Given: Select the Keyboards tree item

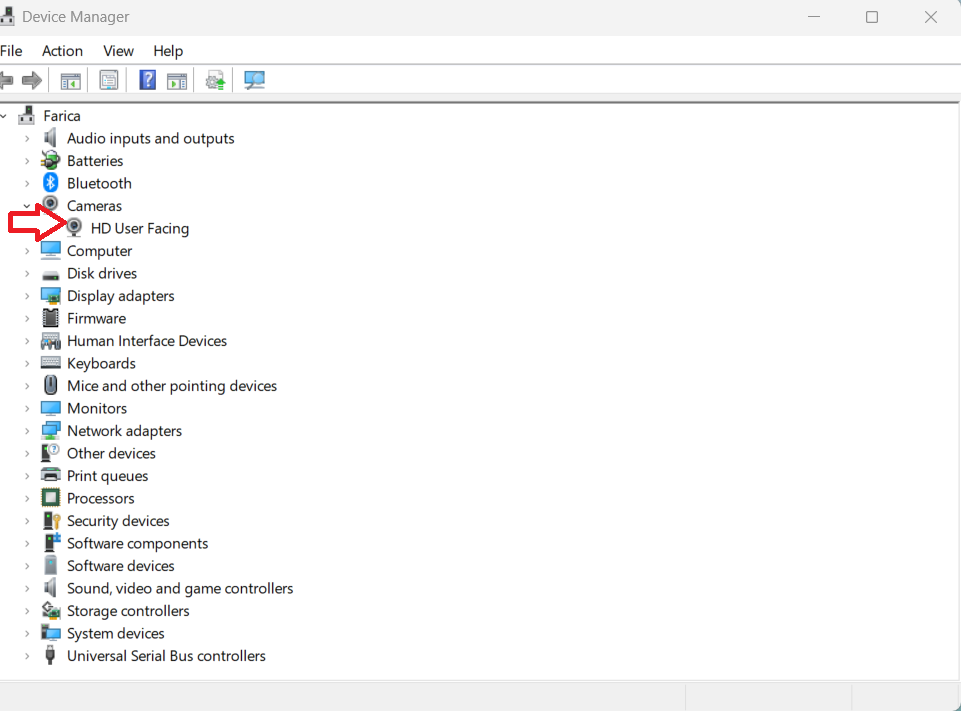Looking at the screenshot, I should (101, 363).
